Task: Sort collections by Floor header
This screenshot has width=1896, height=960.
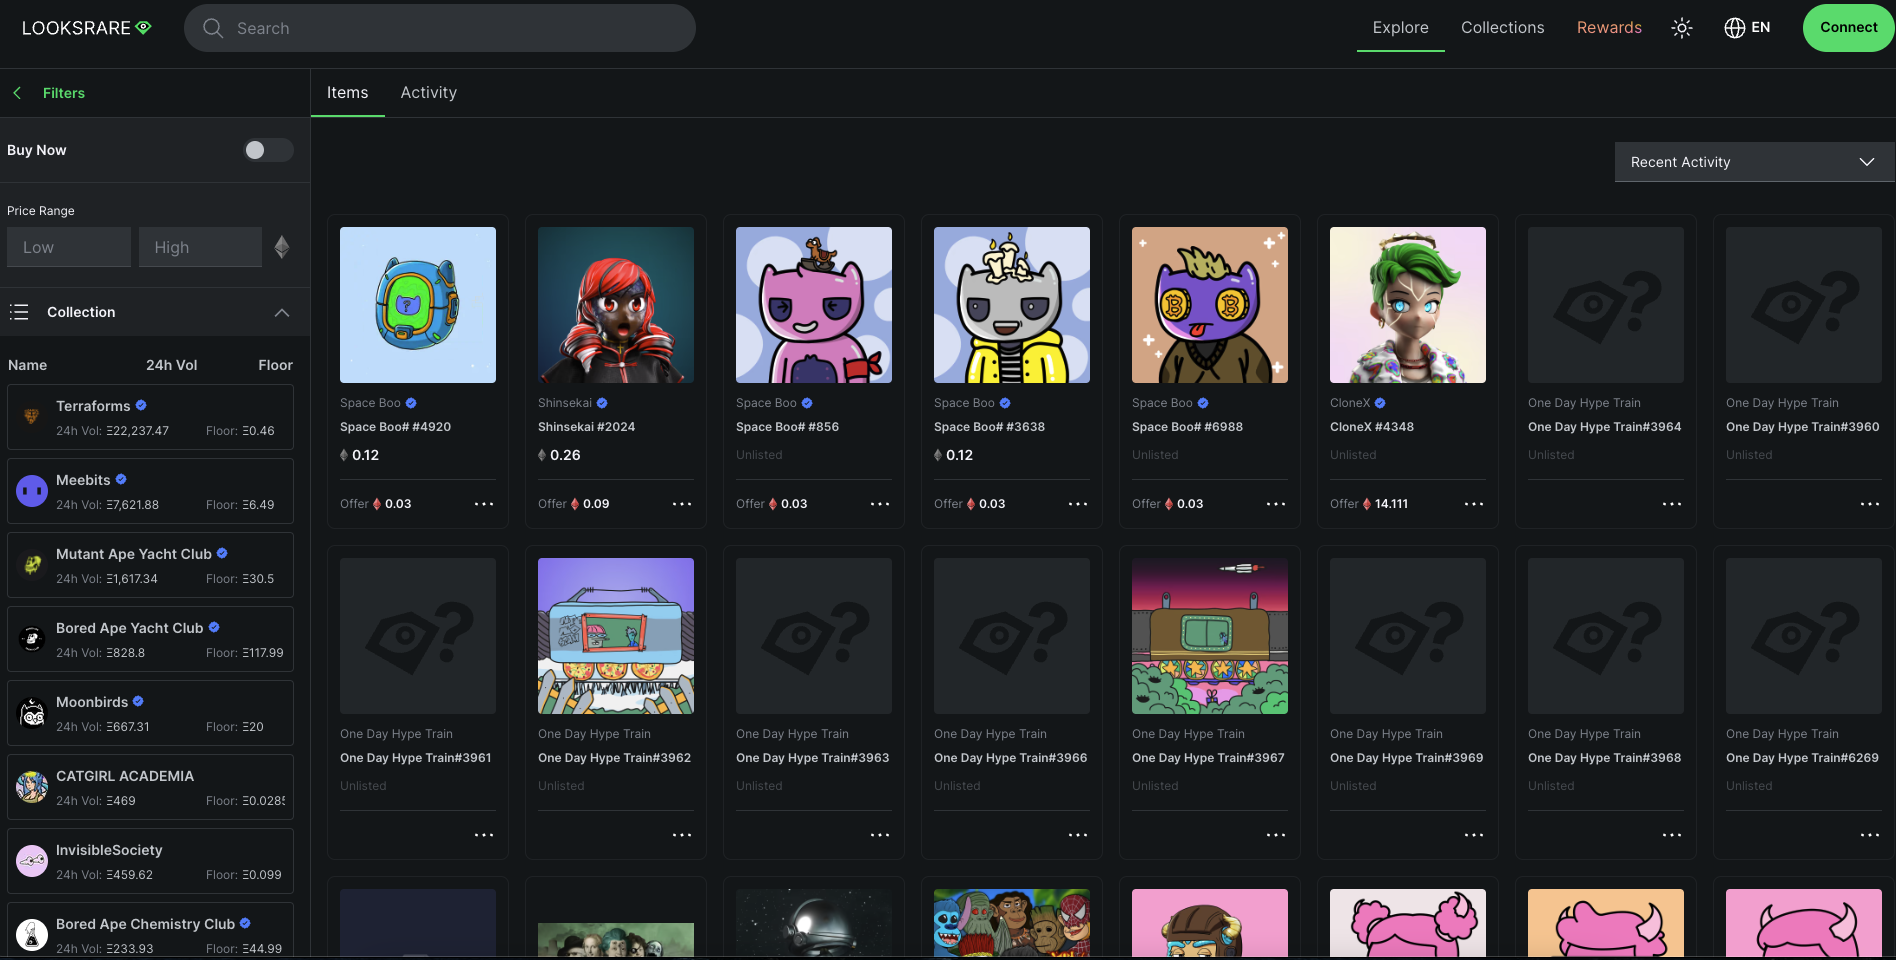Action: tap(275, 365)
